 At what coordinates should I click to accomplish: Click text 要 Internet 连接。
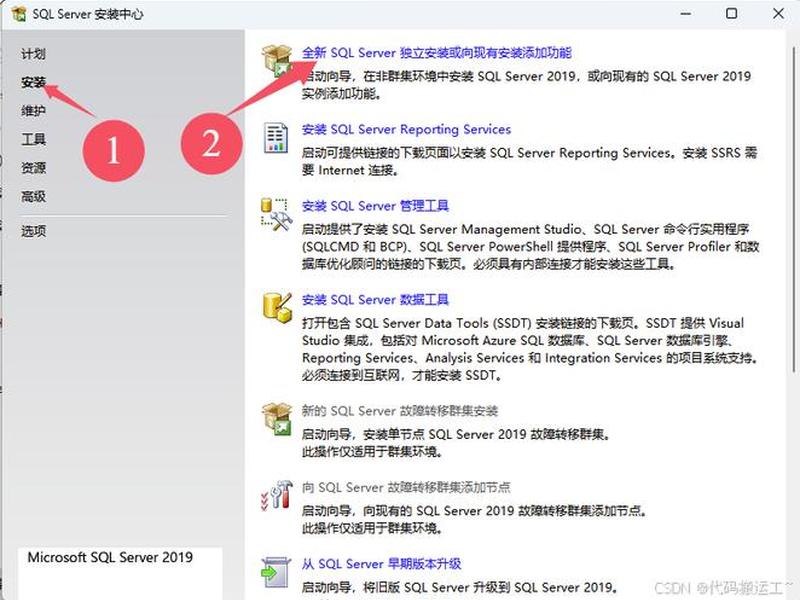349,170
